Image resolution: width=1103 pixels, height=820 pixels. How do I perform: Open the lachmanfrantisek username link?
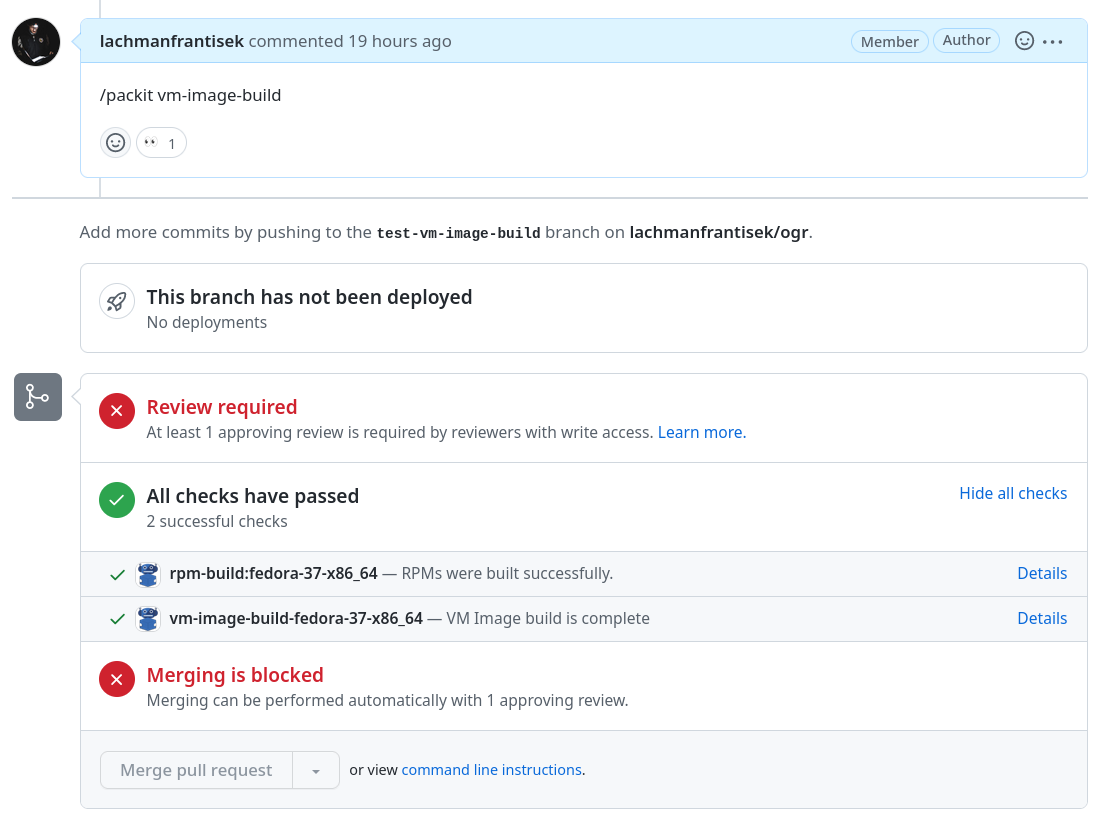click(171, 41)
